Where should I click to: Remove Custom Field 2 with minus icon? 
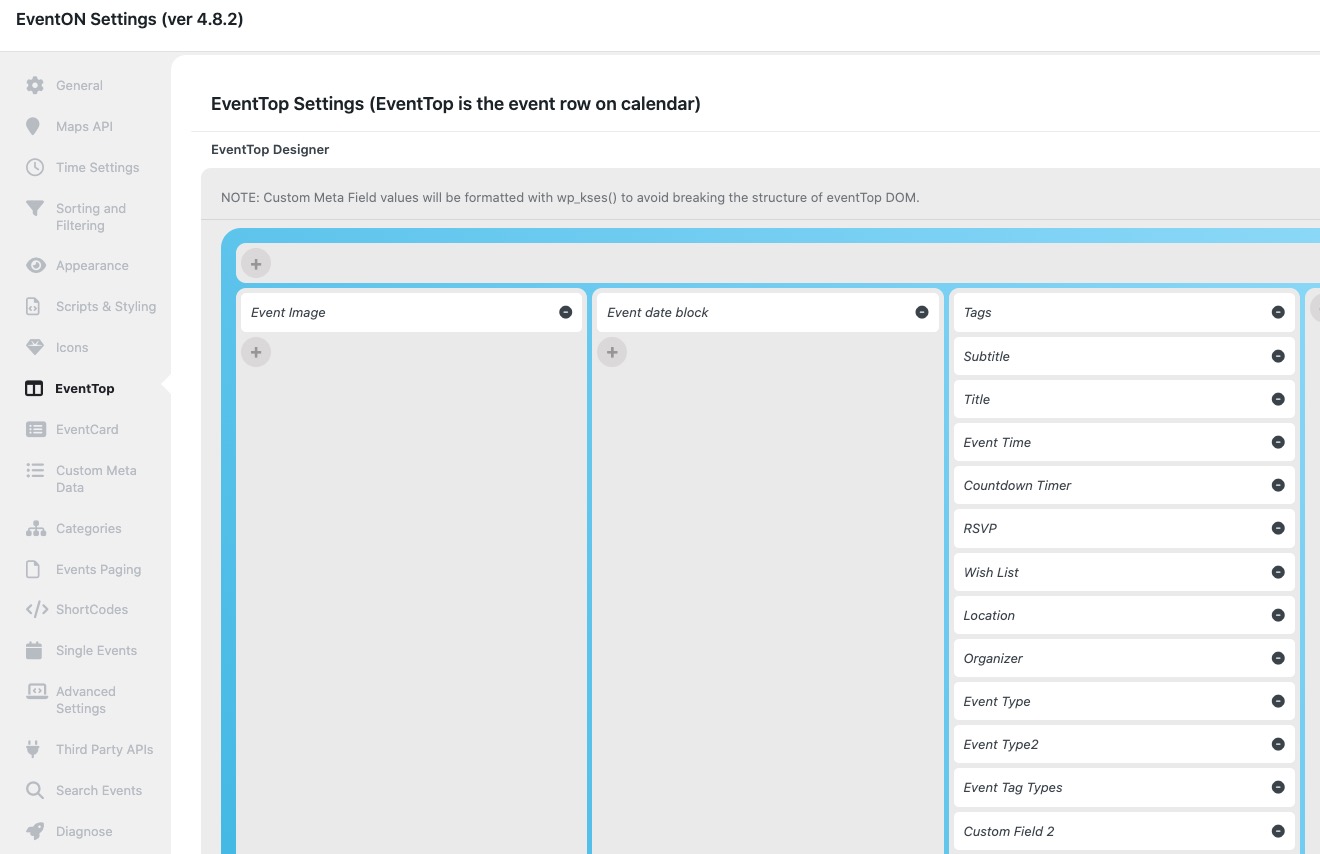tap(1278, 831)
